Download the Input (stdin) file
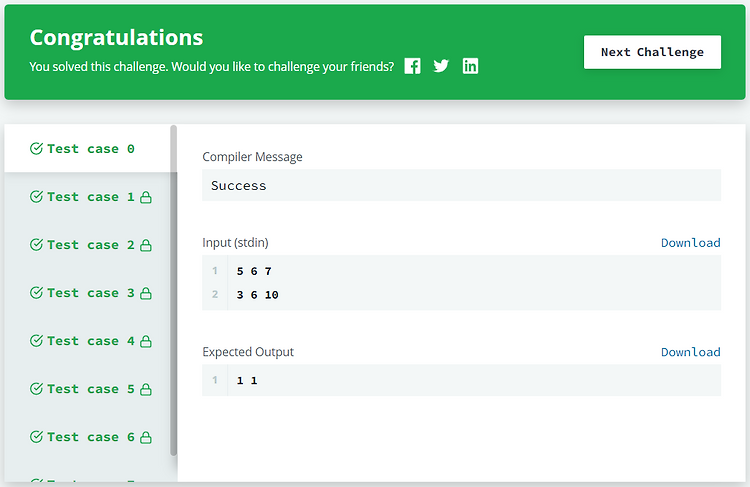 pyautogui.click(x=691, y=243)
